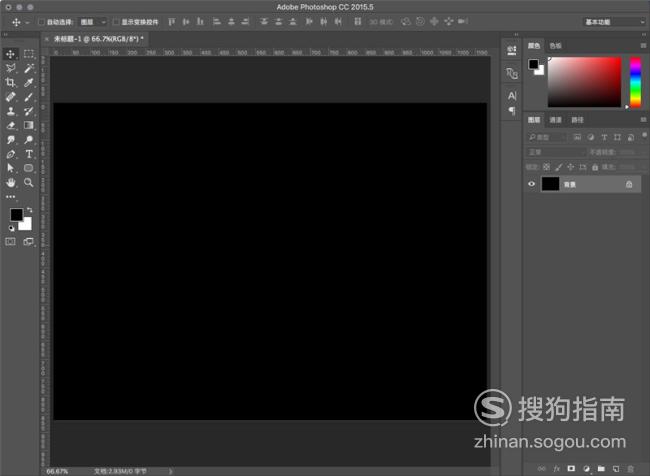Open the workspace switcher dropdown
650x476 pixels.
[615, 22]
